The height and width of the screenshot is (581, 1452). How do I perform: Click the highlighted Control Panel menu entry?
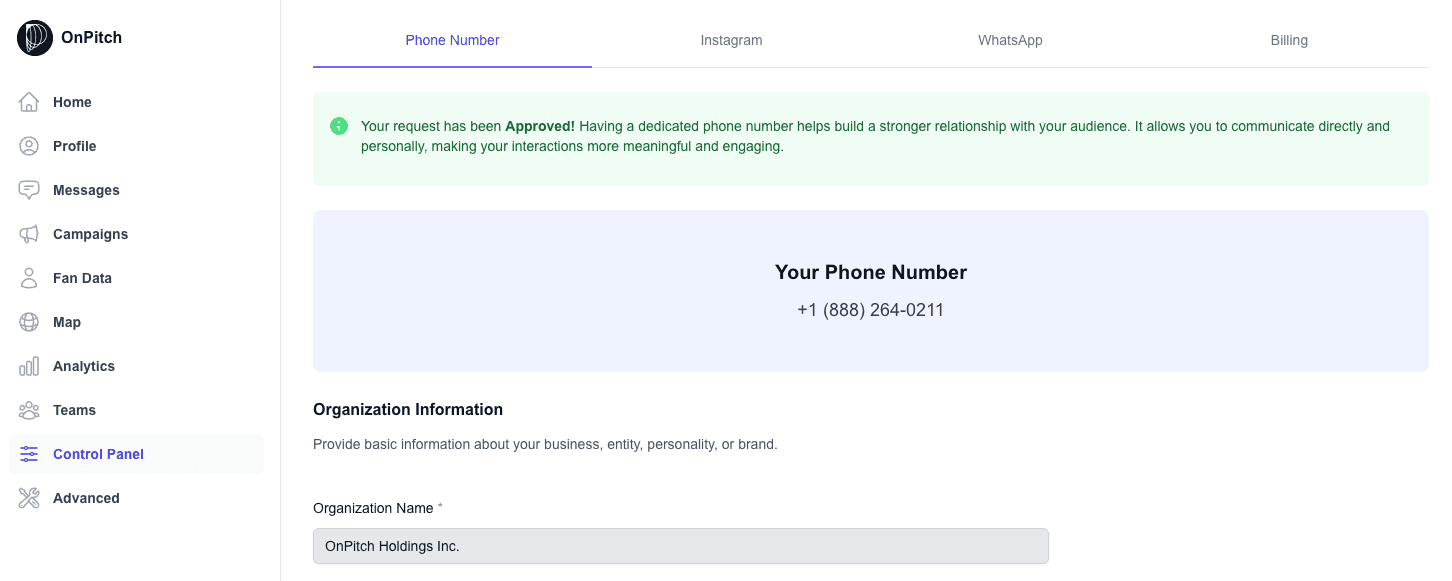click(x=98, y=454)
